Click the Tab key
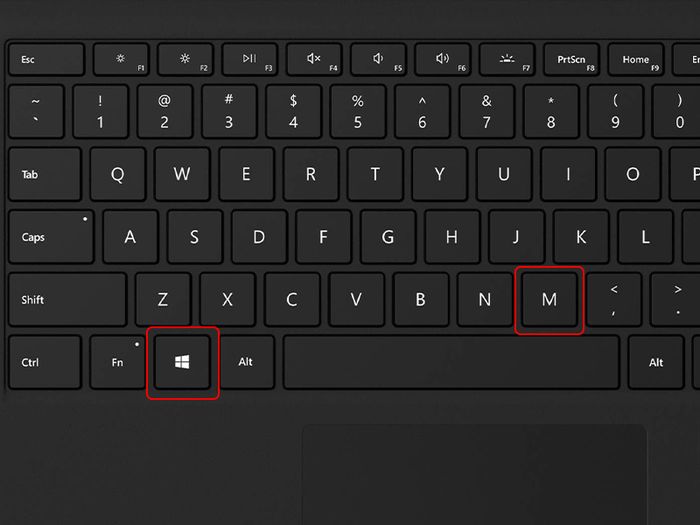The height and width of the screenshot is (525, 700). pos(45,174)
